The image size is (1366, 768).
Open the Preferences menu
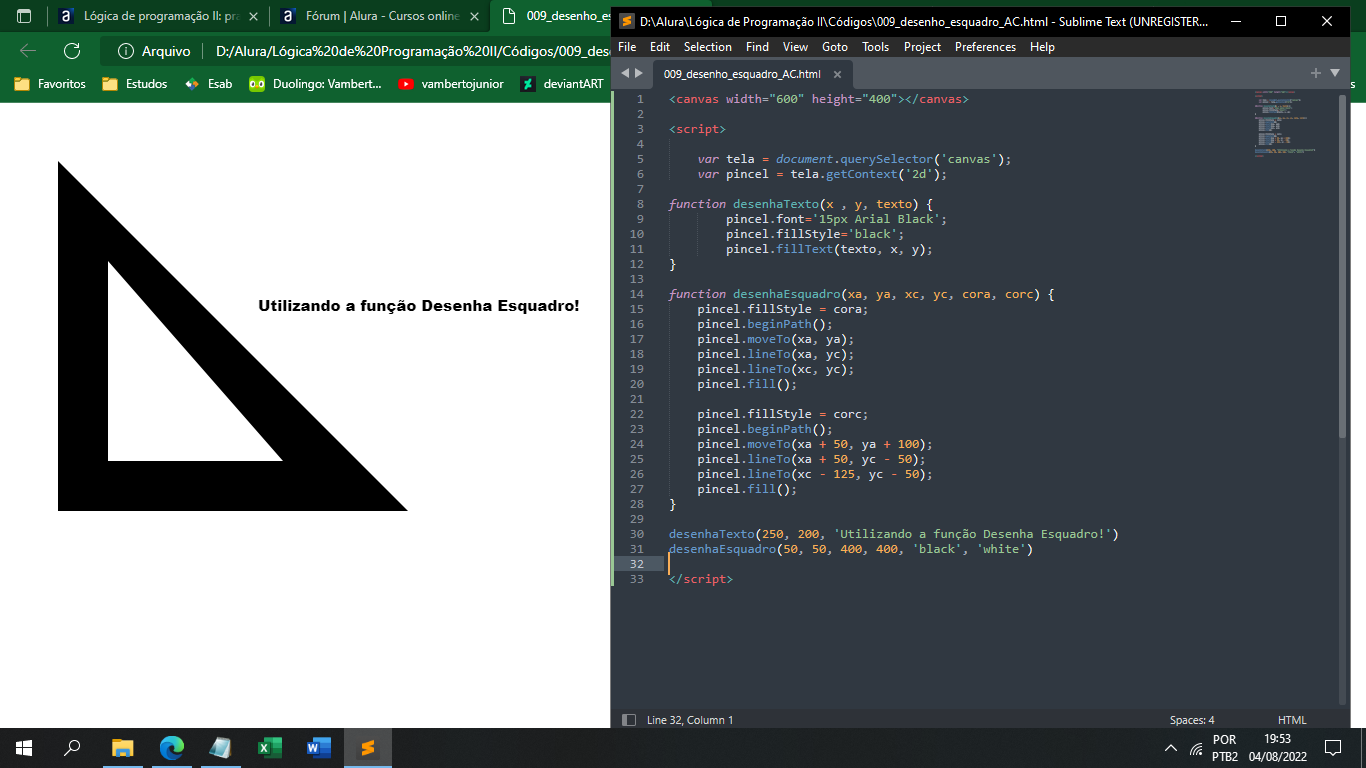point(986,47)
